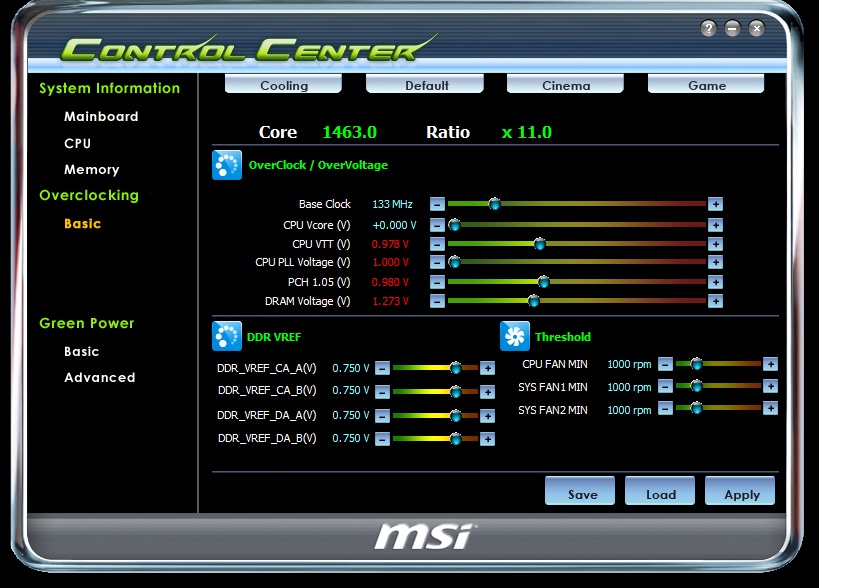Click the x 11.0 Ratio value
Image resolution: width=864 pixels, height=588 pixels.
coord(527,132)
